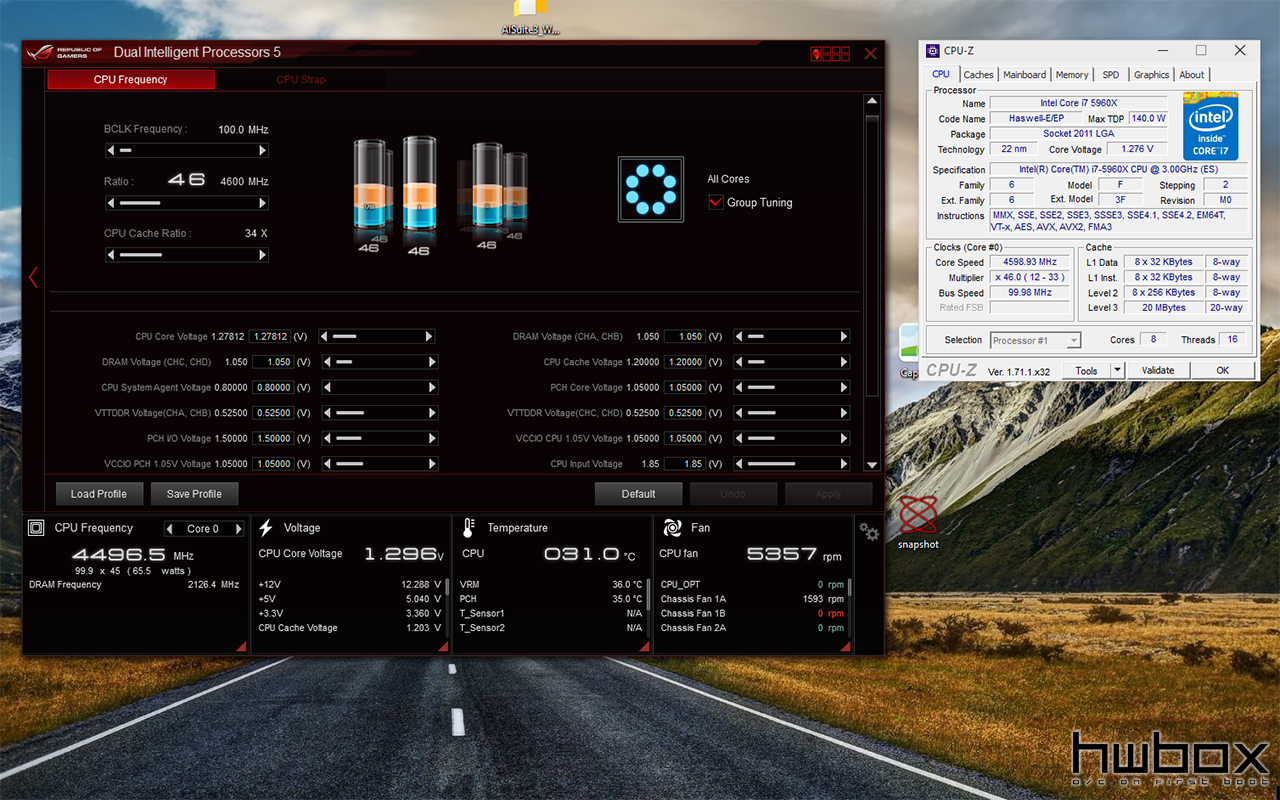Click the CPU Core Voltage input field

(x=271, y=337)
